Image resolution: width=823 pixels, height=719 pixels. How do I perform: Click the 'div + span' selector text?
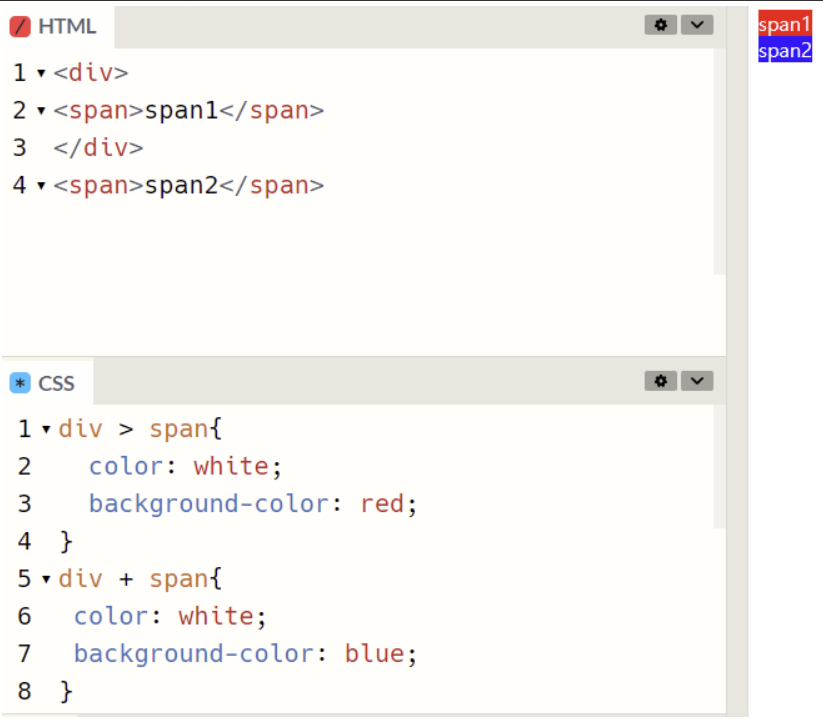tap(133, 579)
